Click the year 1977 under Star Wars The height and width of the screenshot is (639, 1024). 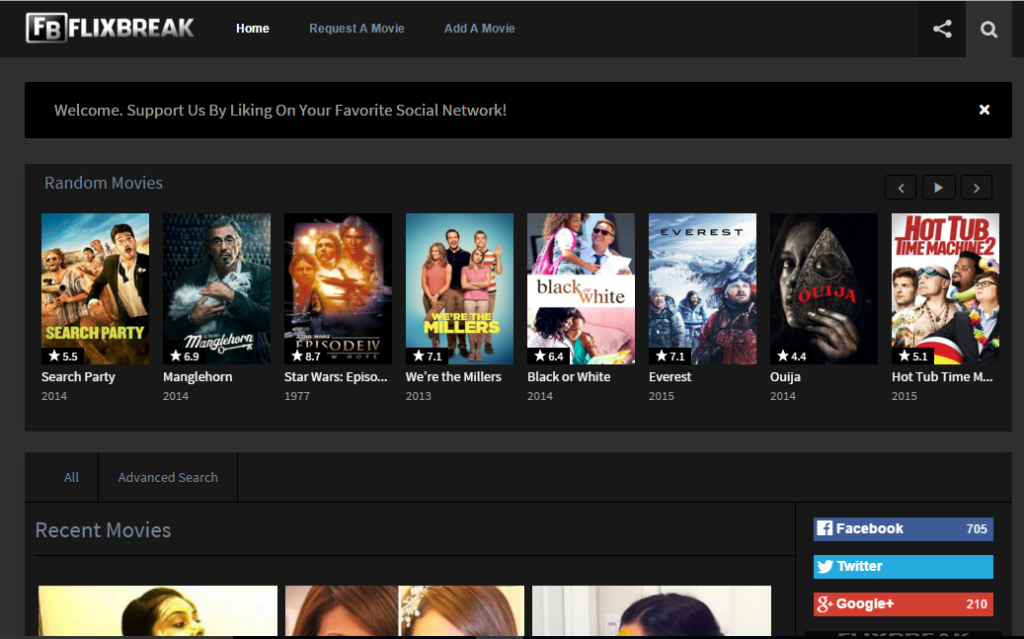(x=297, y=396)
